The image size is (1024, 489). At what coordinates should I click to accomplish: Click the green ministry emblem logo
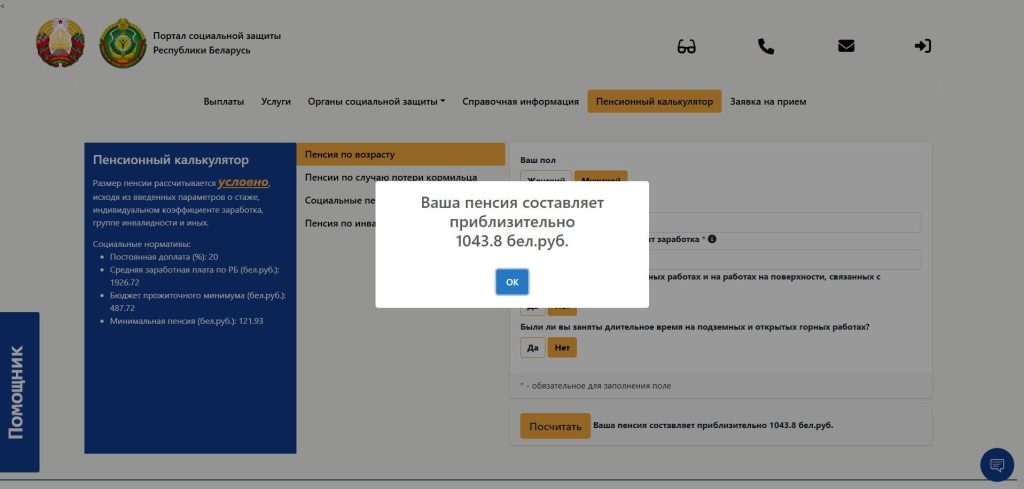(x=122, y=43)
